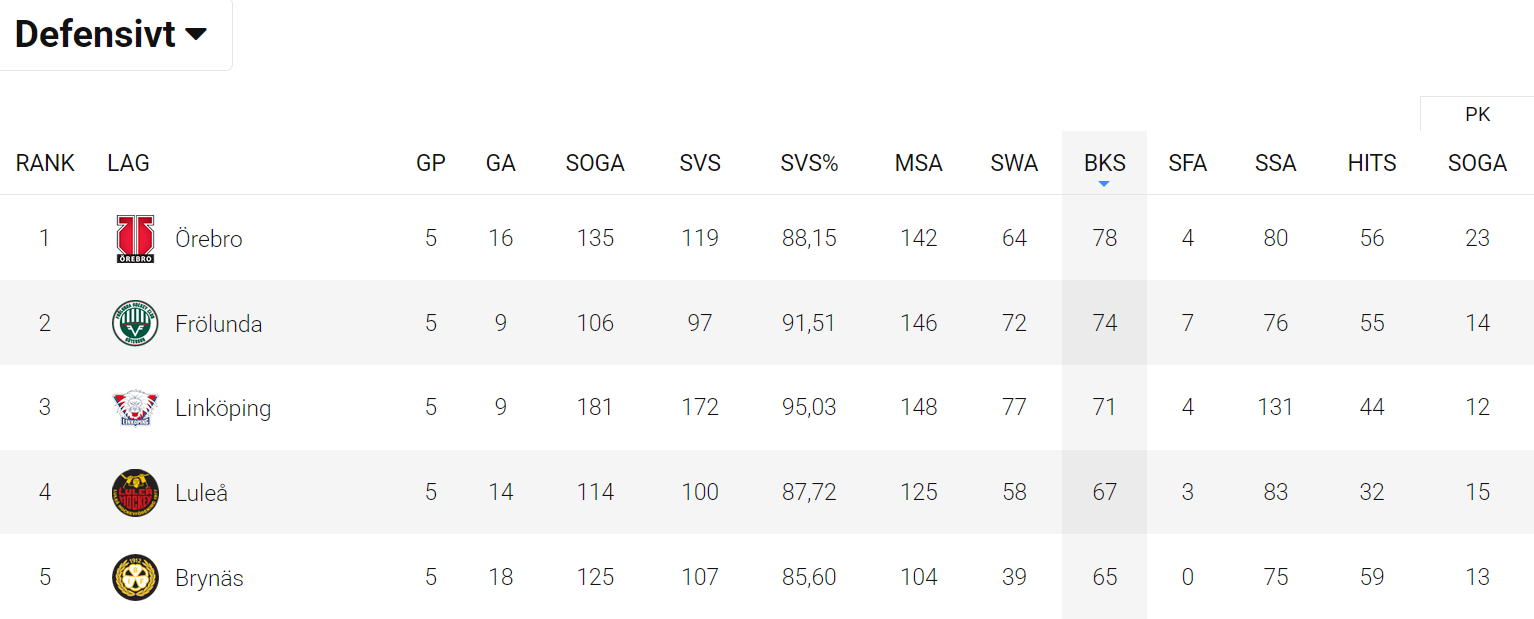
Task: Click the Linköping team logo
Action: coord(135,408)
